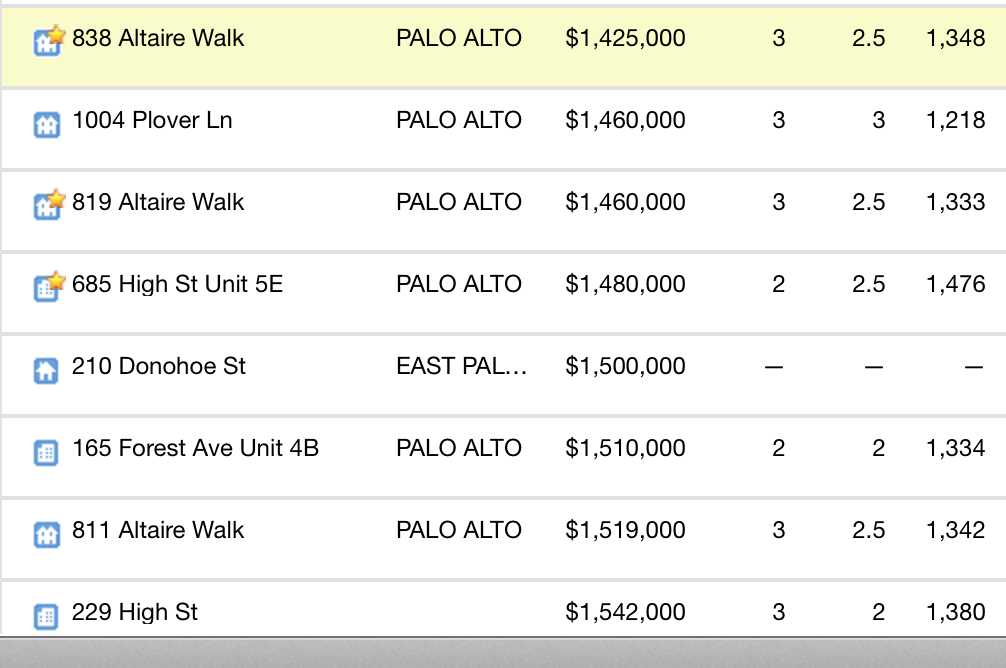Click the truncated EAST PAL... city cell
Screen dimensions: 1006x668
click(x=461, y=366)
